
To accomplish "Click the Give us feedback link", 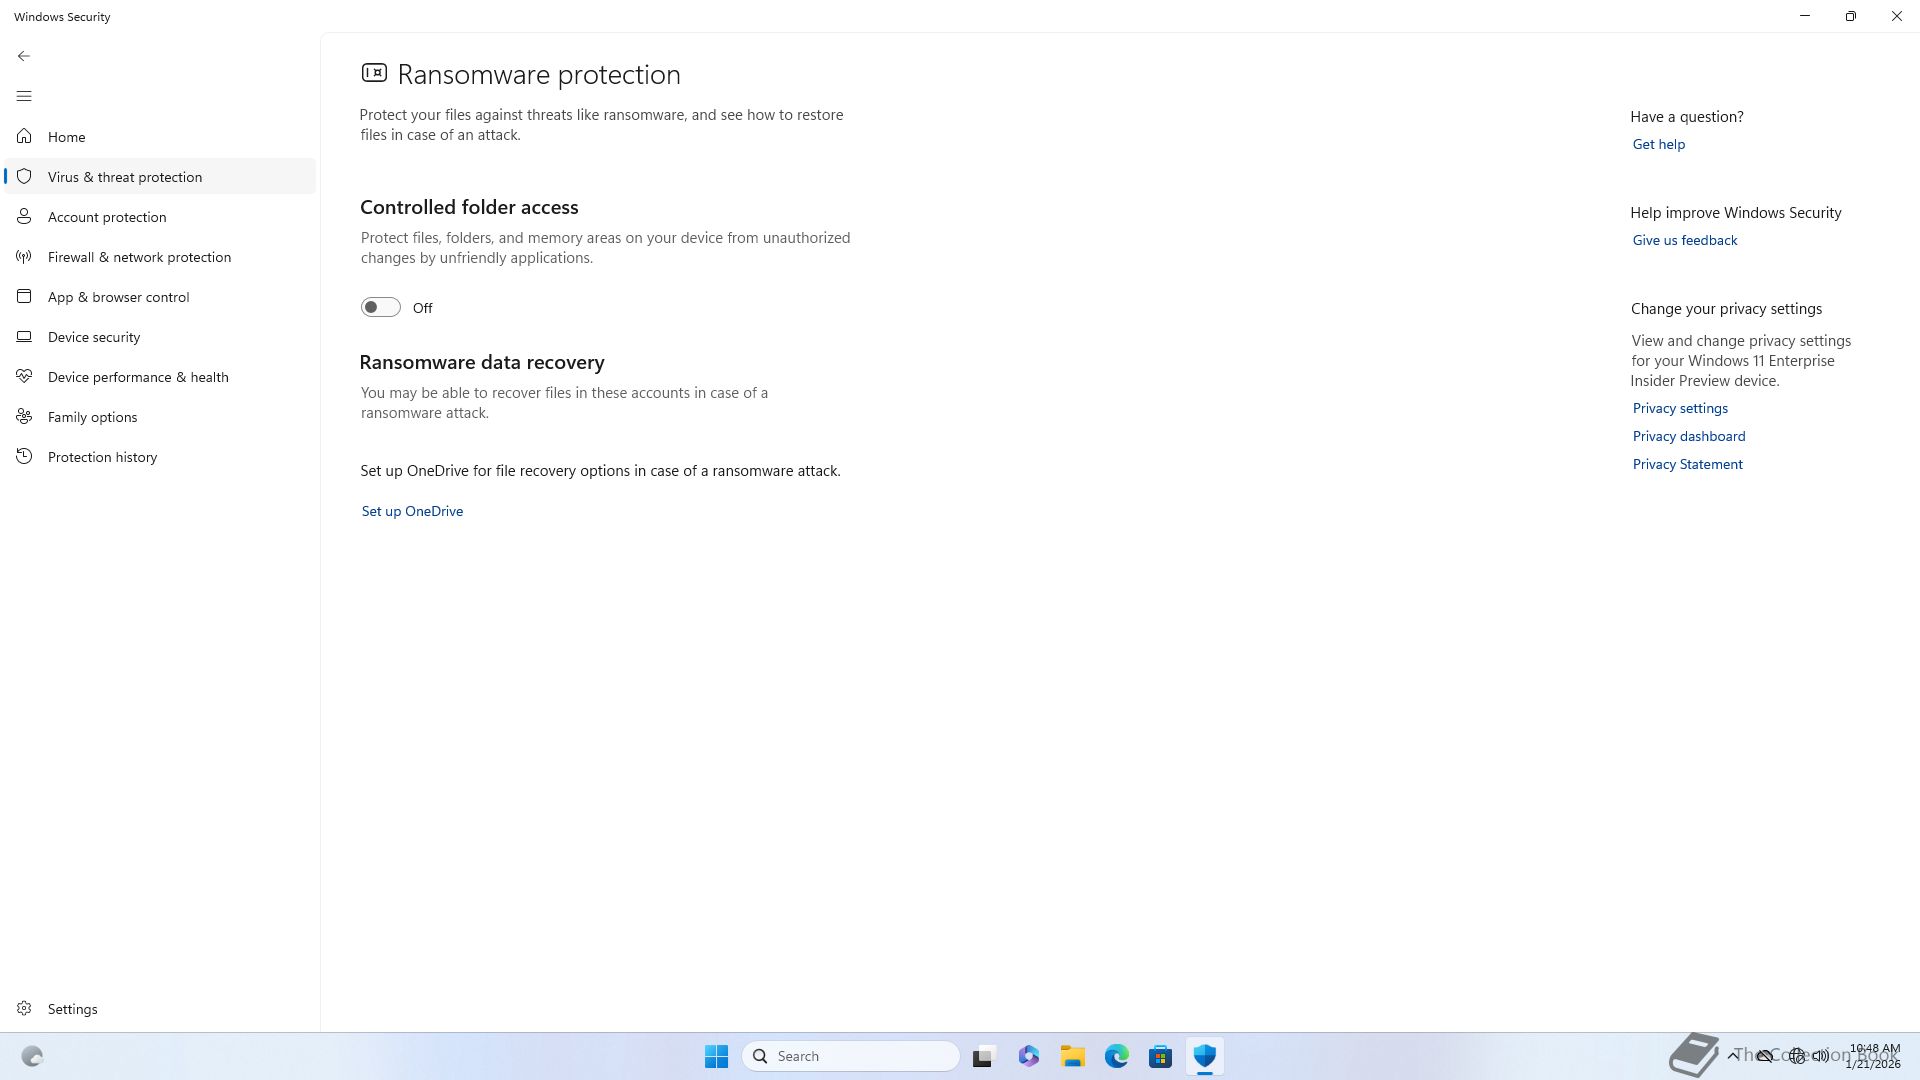I will 1684,240.
